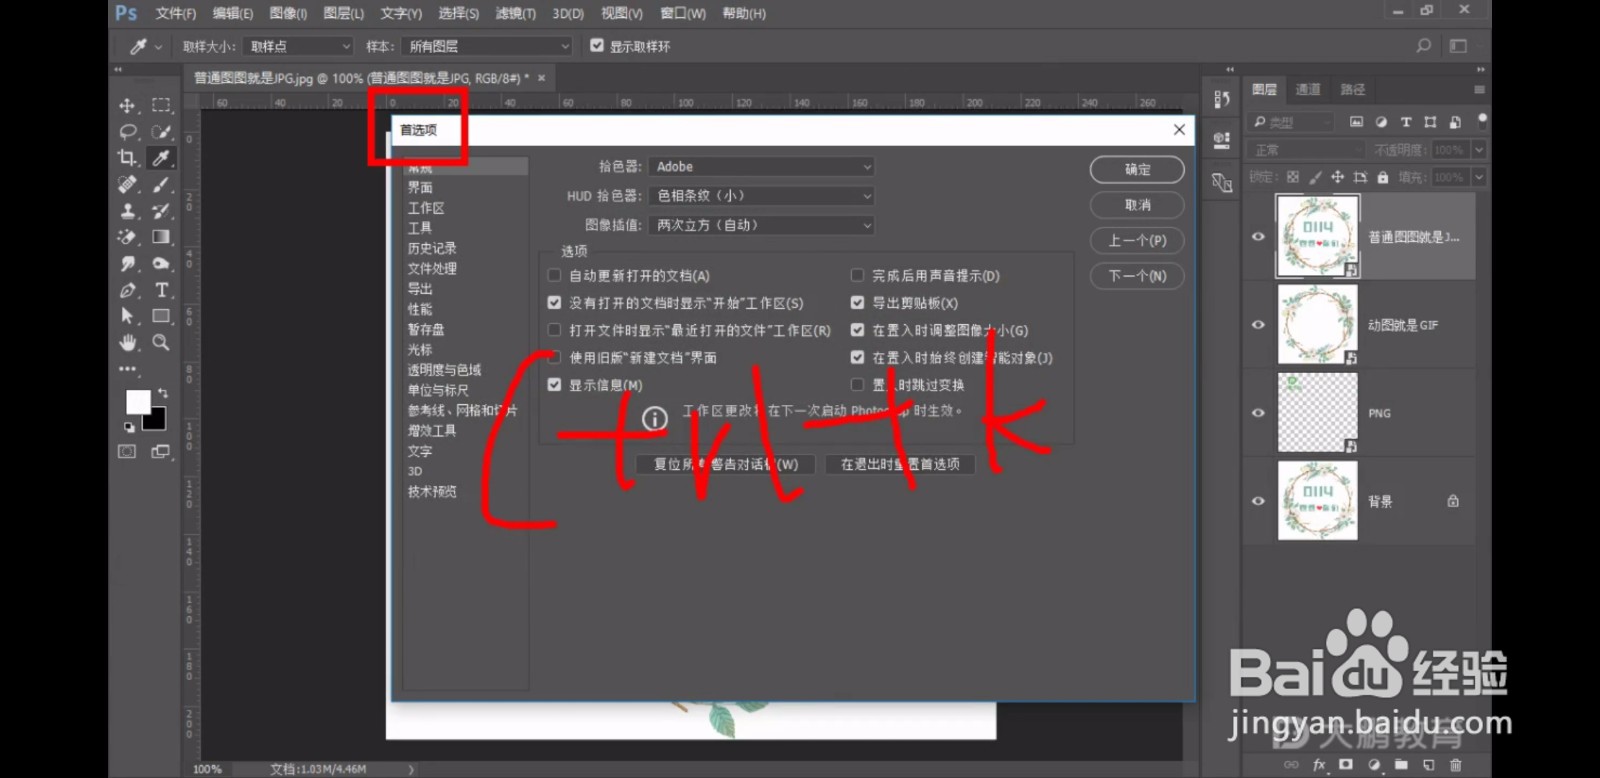
Task: Swap foreground and background colors
Action: coord(163,393)
